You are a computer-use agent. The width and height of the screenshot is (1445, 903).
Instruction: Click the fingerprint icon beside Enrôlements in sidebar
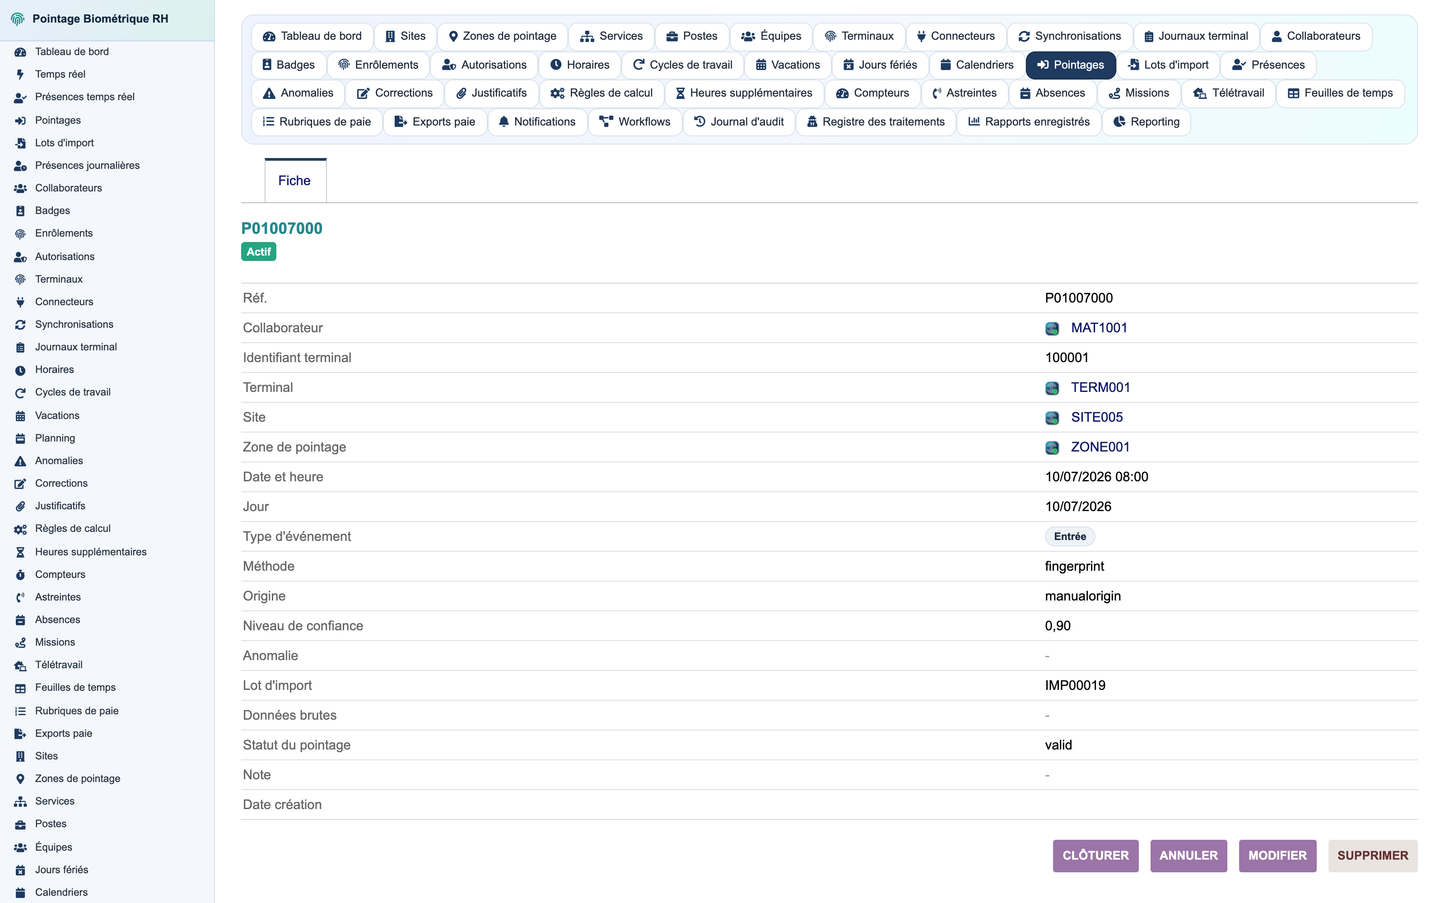pos(20,233)
